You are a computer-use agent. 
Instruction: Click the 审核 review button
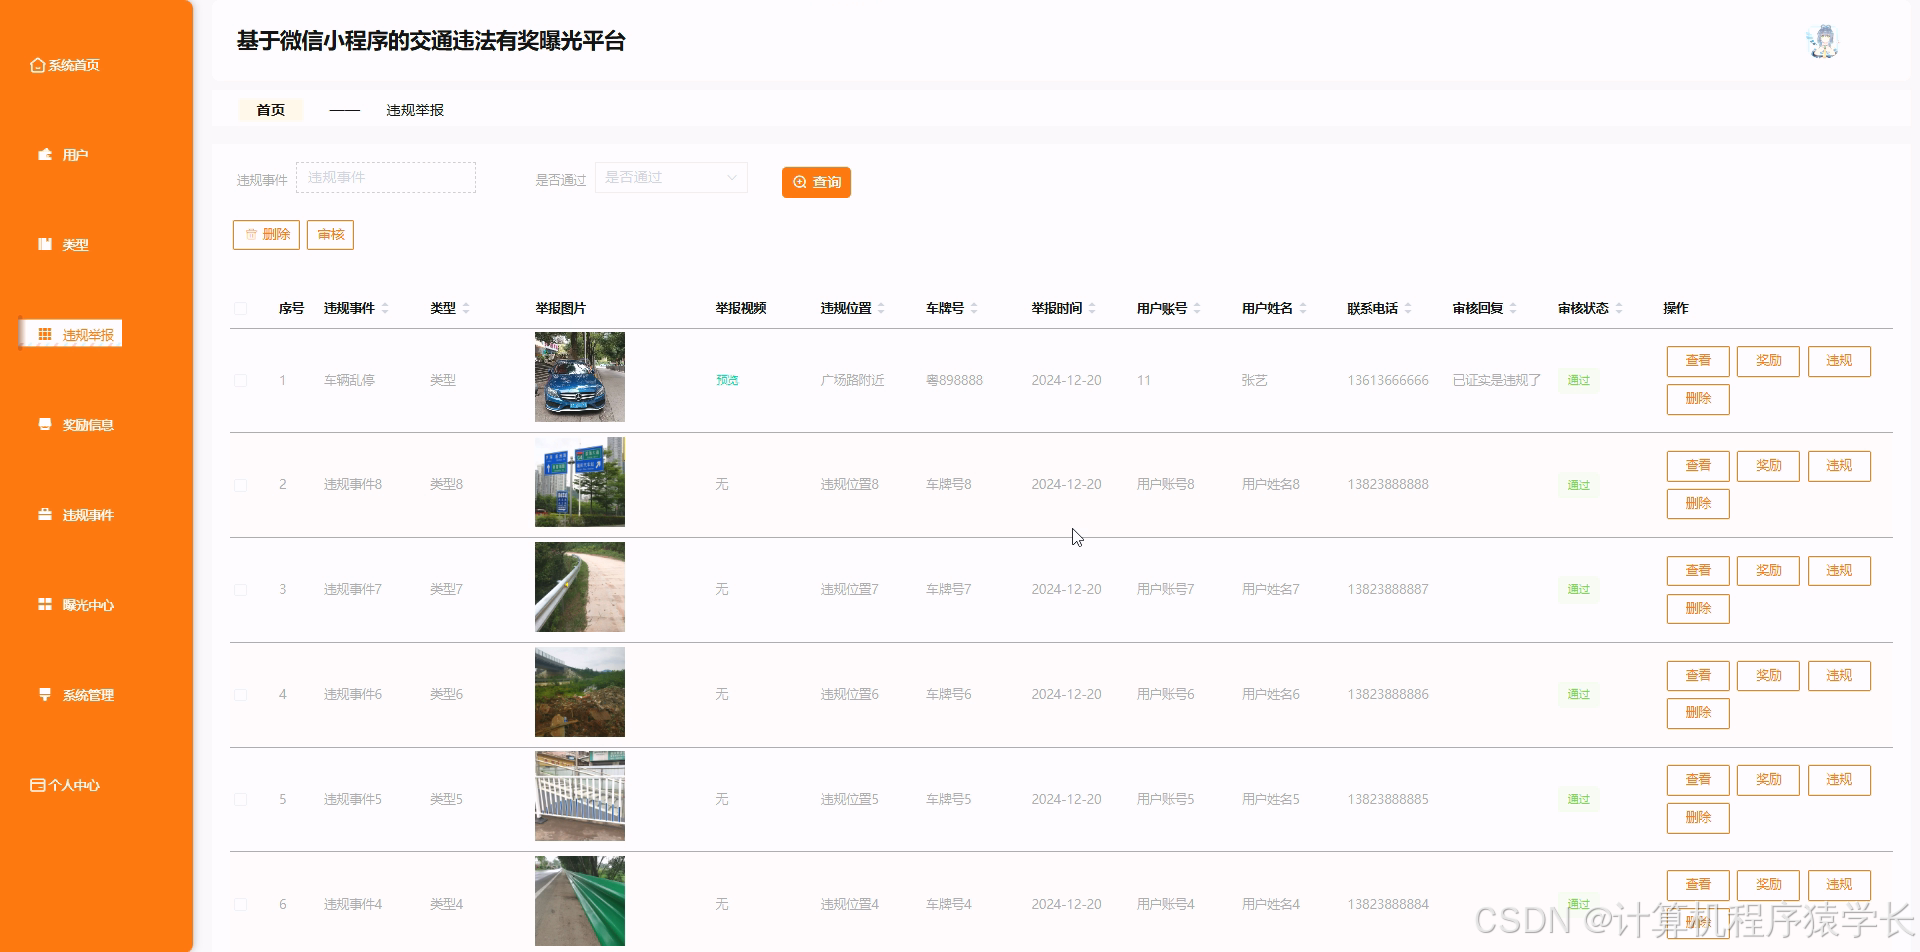tap(330, 234)
